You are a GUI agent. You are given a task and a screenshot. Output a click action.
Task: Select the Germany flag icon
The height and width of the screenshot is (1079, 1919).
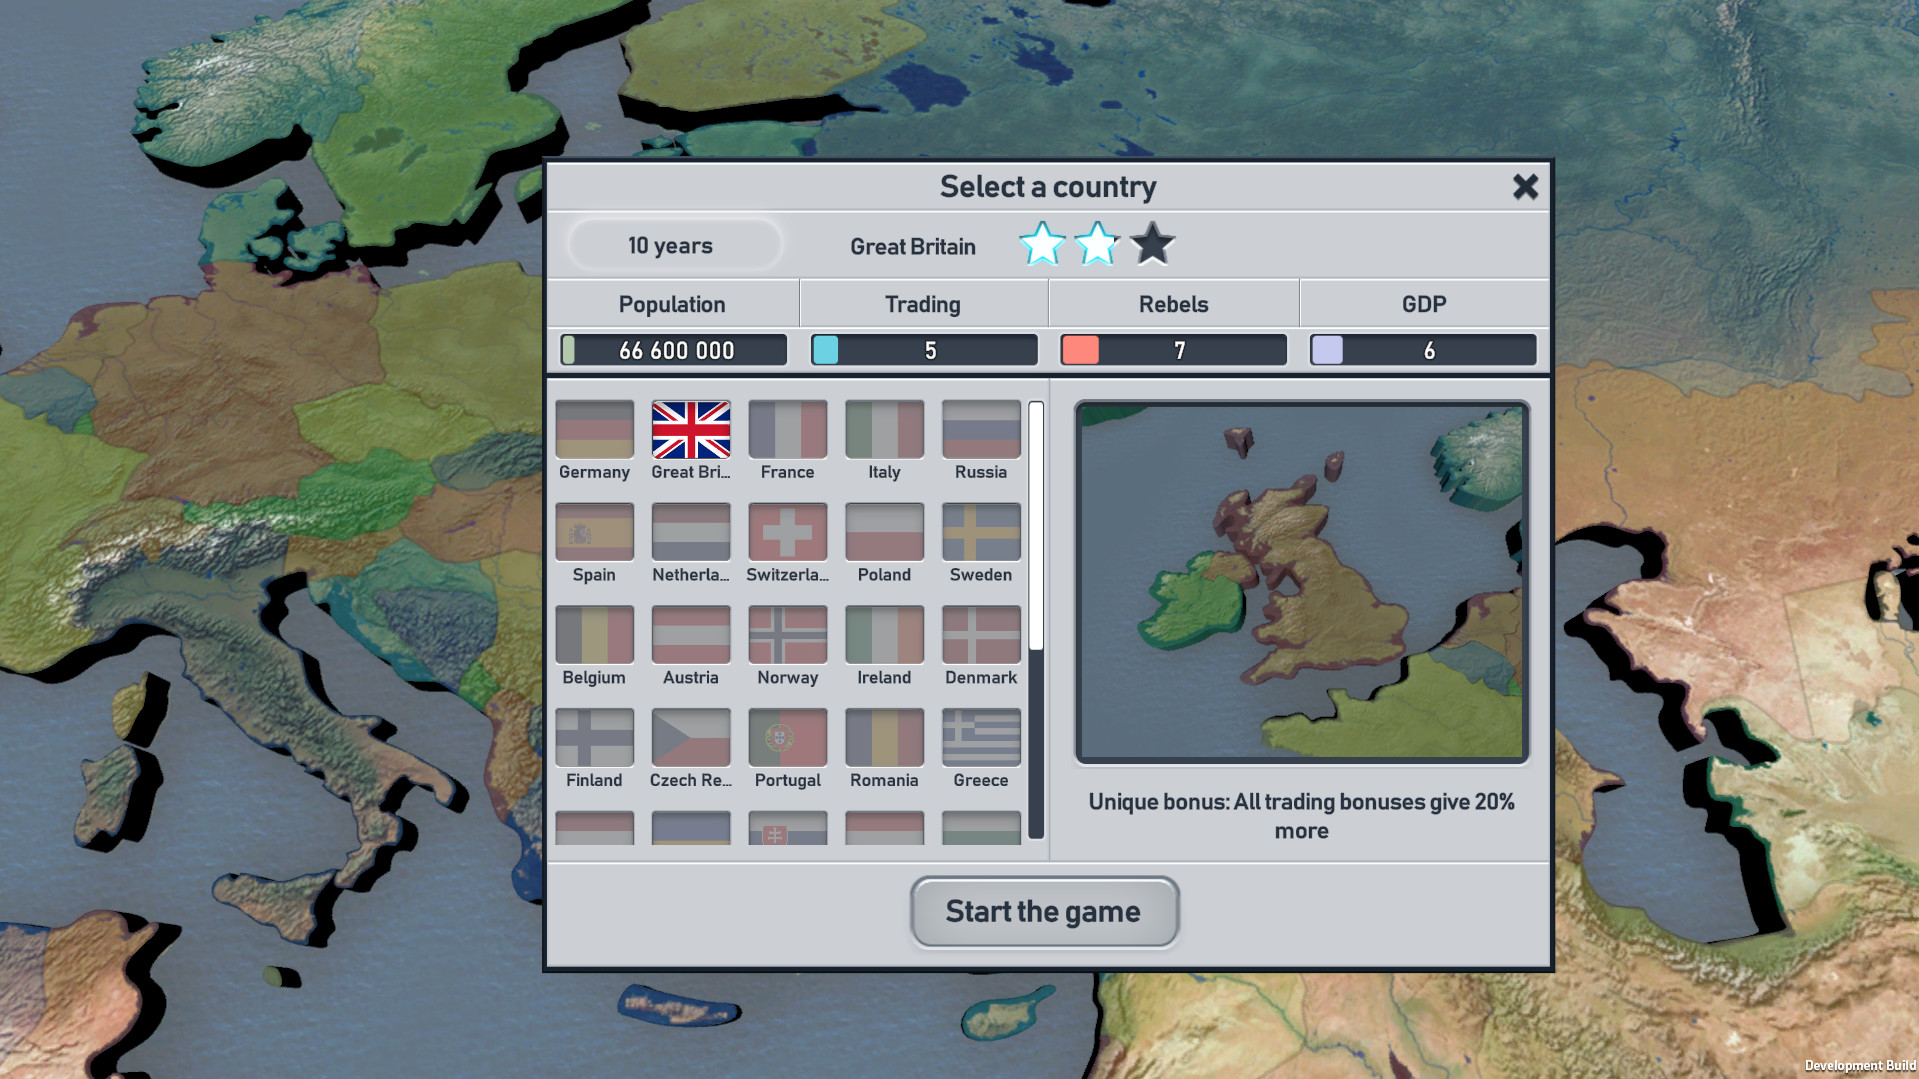tap(594, 430)
